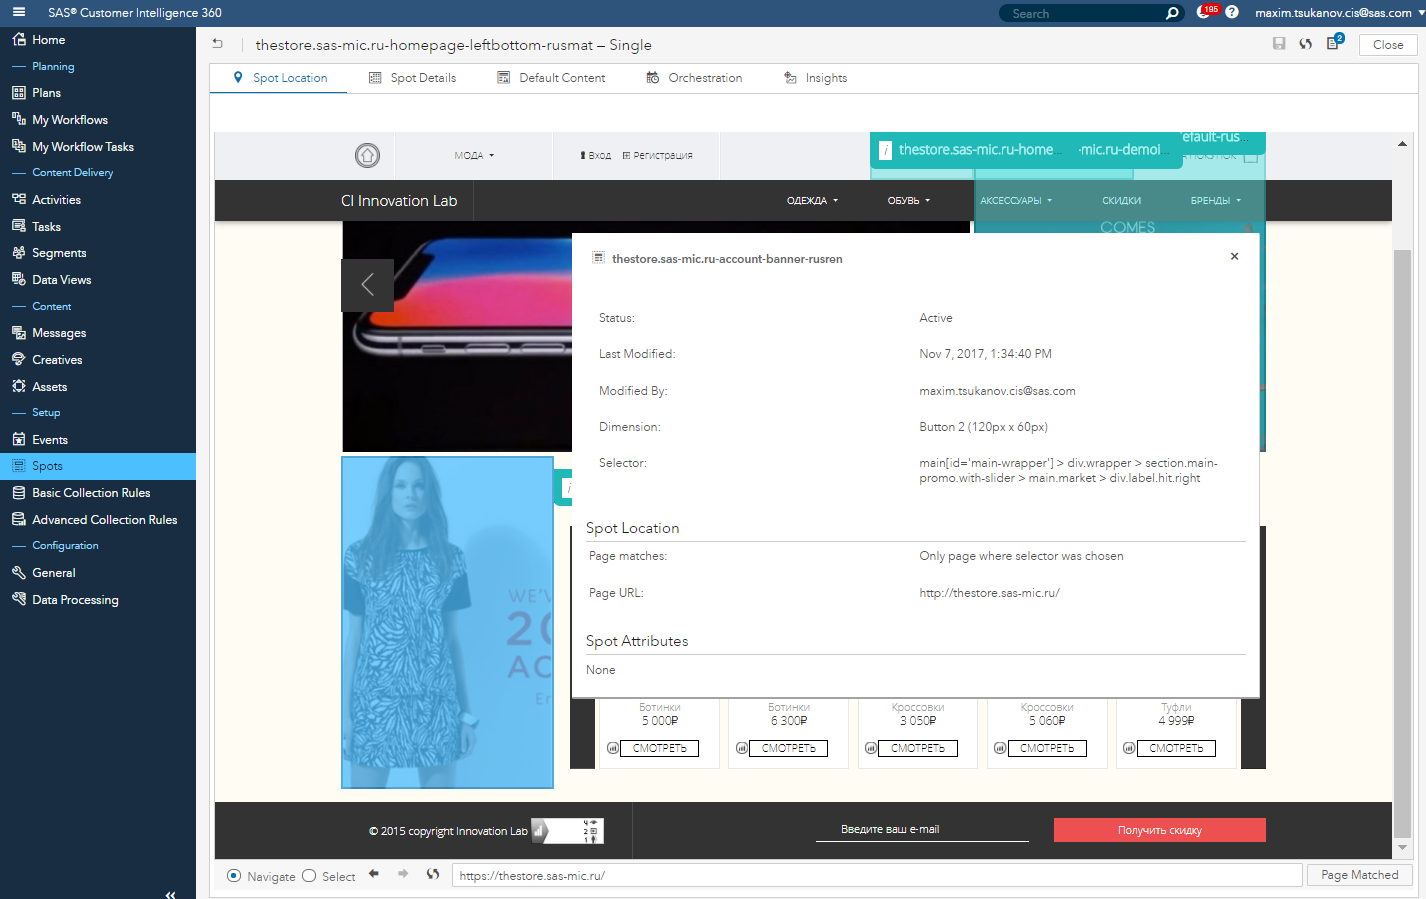Click the phone banner image
This screenshot has width=1426, height=899.
click(457, 336)
